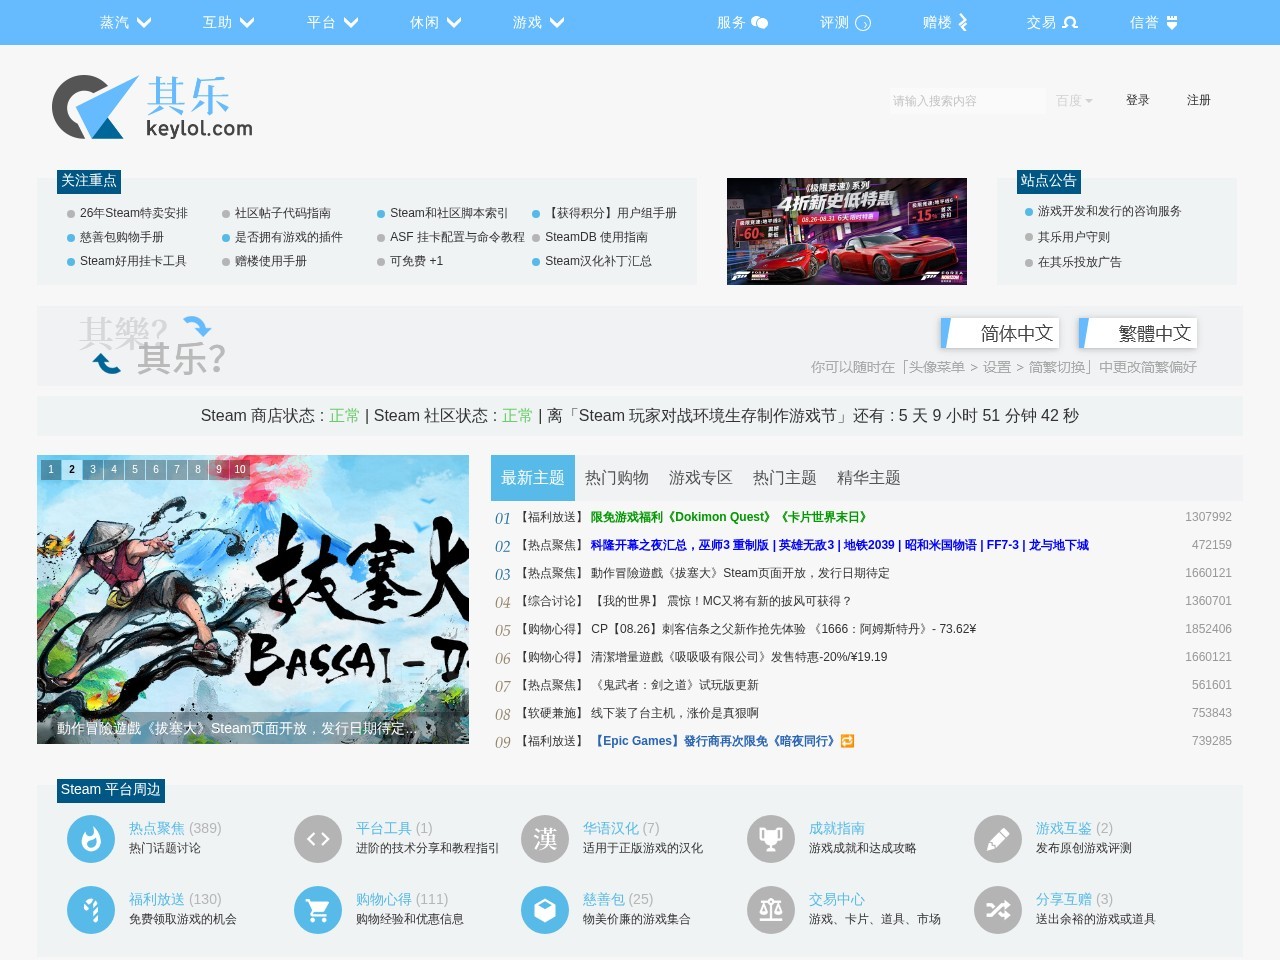1280x960 pixels.
Task: Switch to the 热门主题 tab
Action: pyautogui.click(x=785, y=478)
